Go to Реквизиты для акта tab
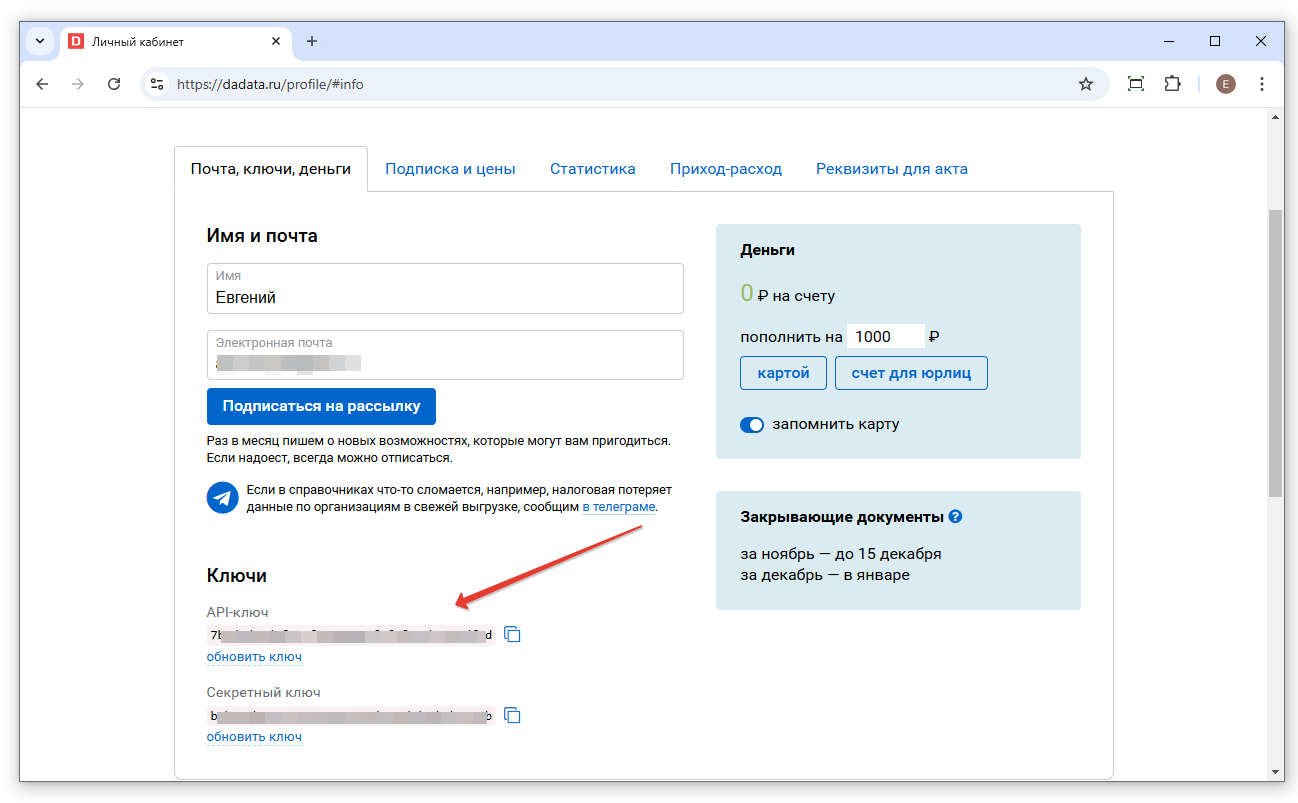This screenshot has height=803, width=1298. 891,169
